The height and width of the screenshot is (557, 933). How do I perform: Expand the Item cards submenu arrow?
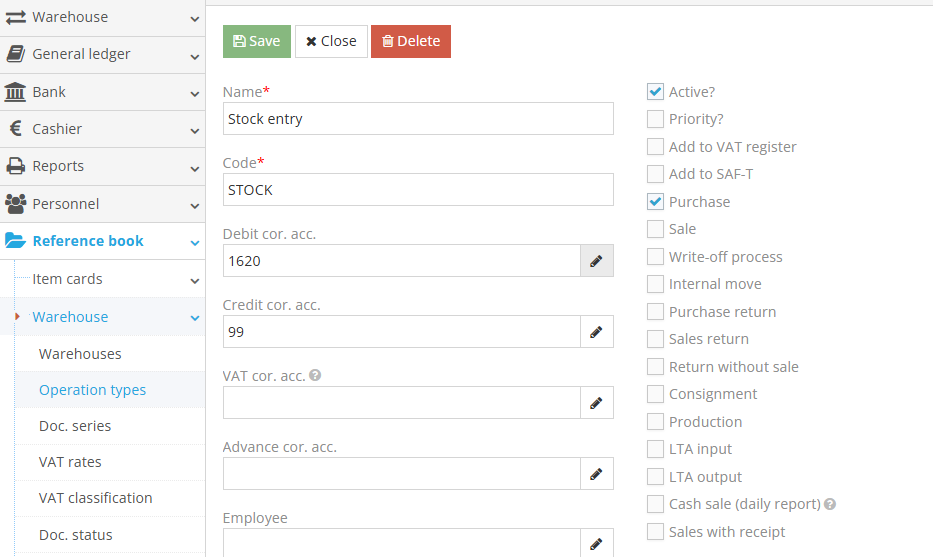[x=194, y=281]
